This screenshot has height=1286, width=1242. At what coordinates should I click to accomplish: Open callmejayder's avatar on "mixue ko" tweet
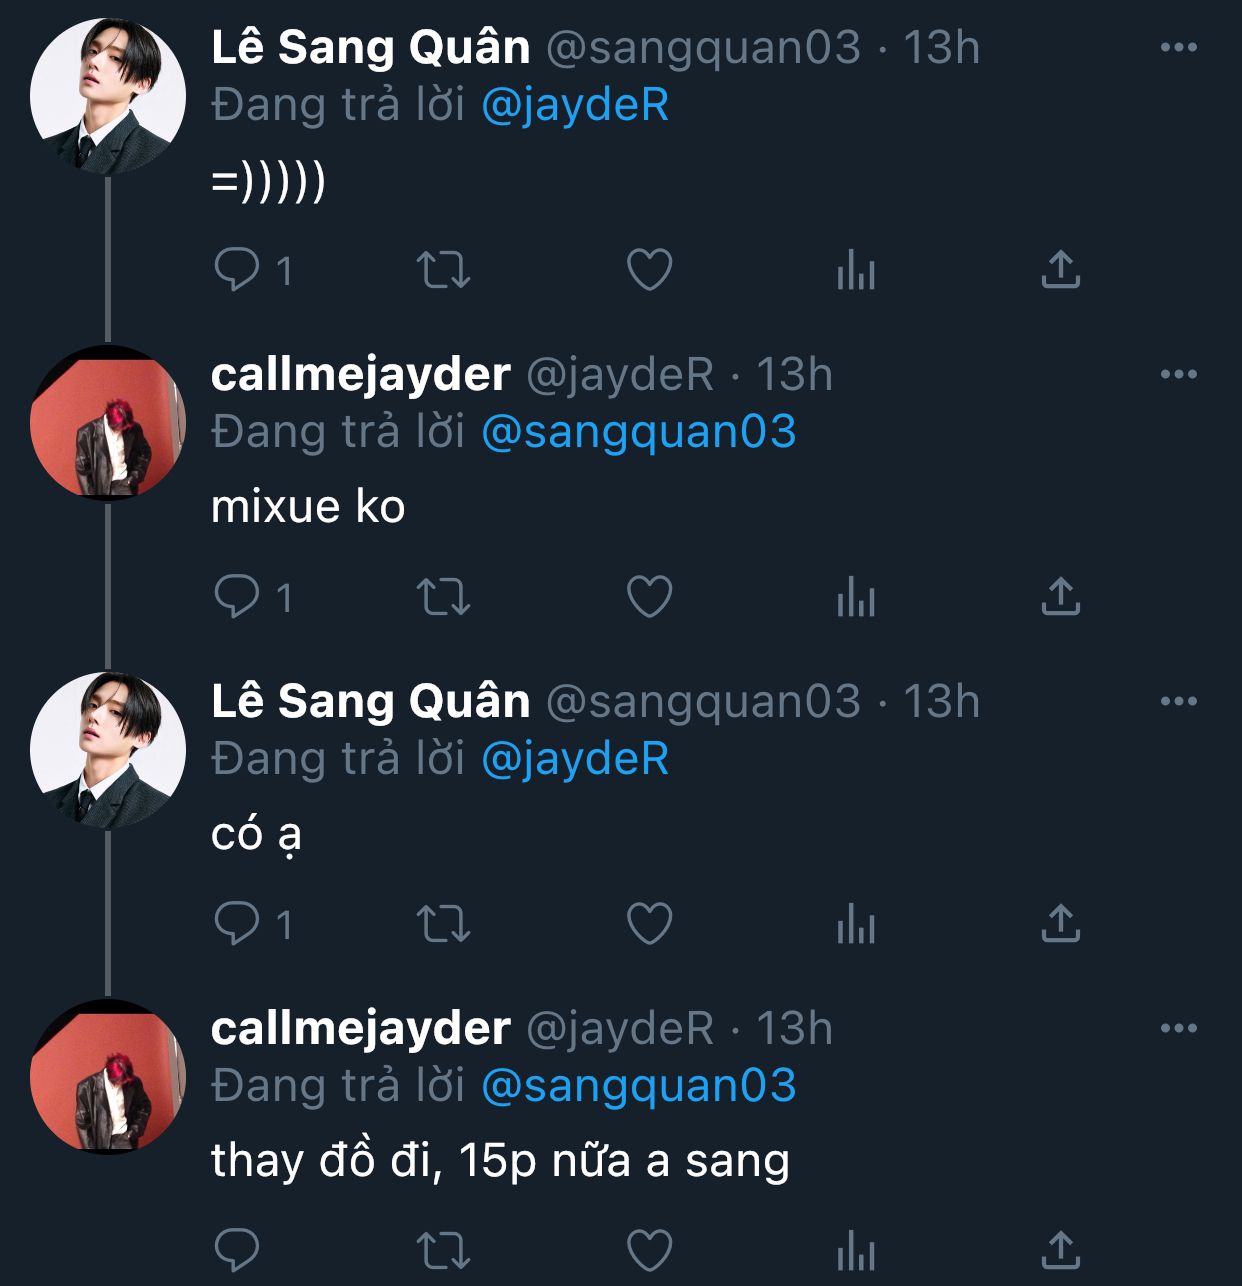[x=108, y=422]
